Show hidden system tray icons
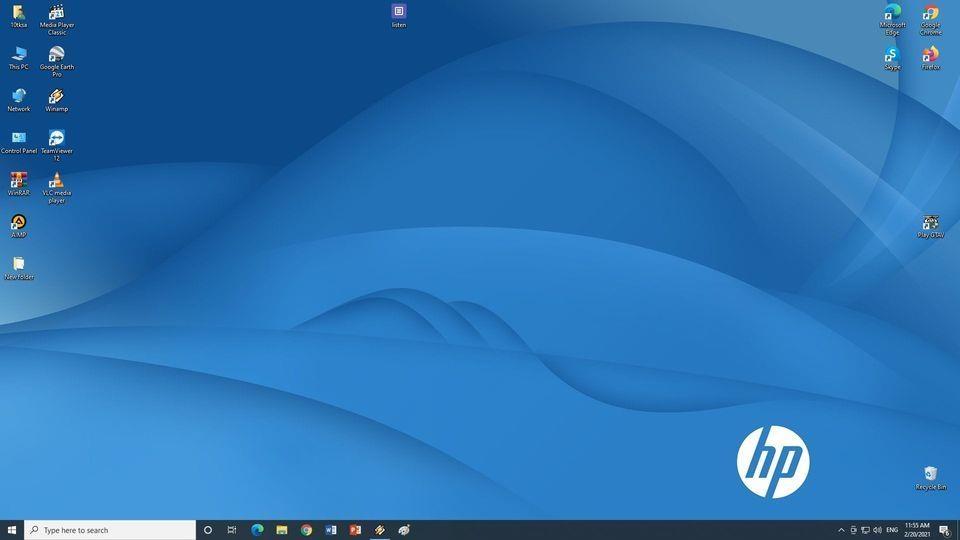 (841, 530)
